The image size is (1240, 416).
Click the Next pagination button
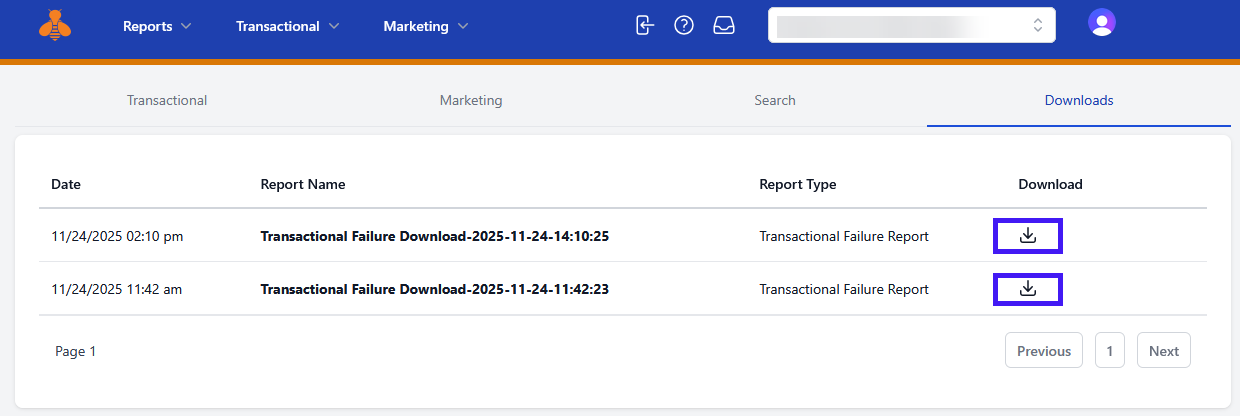[x=1163, y=351]
